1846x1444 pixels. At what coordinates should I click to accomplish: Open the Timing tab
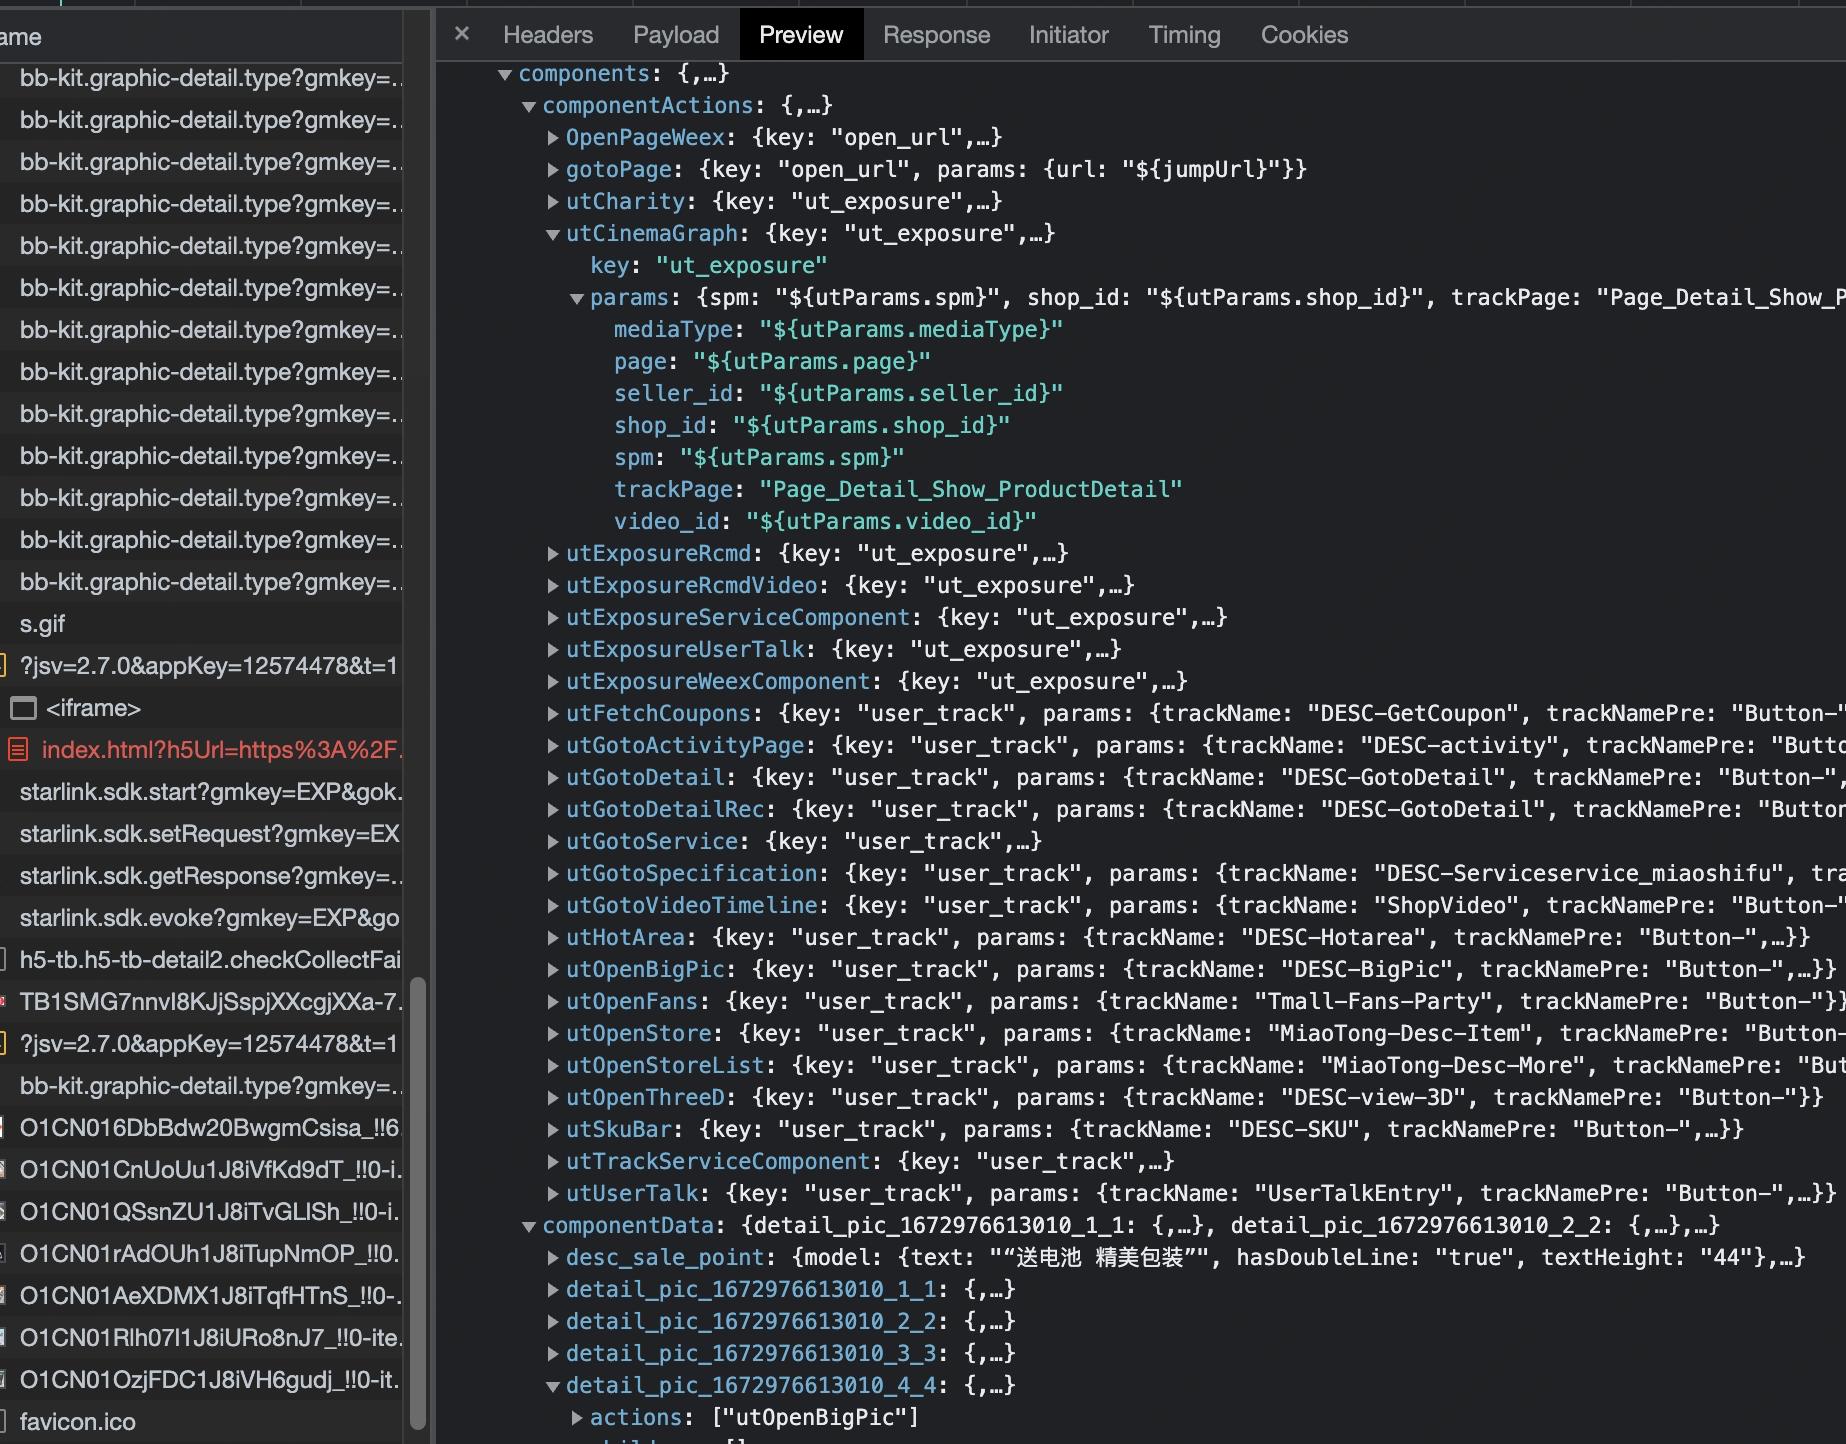[1183, 35]
